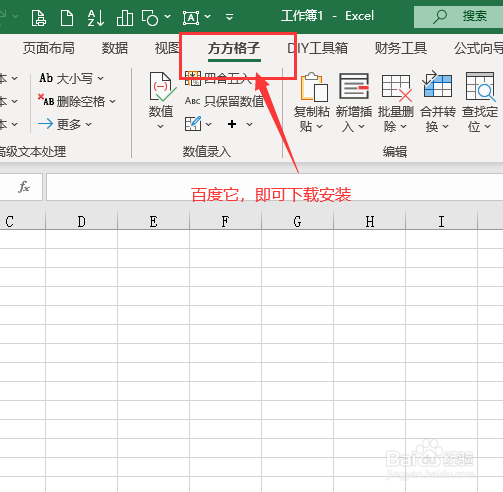This screenshot has height=492, width=503.
Task: Click the fx insert function button
Action: (x=24, y=187)
